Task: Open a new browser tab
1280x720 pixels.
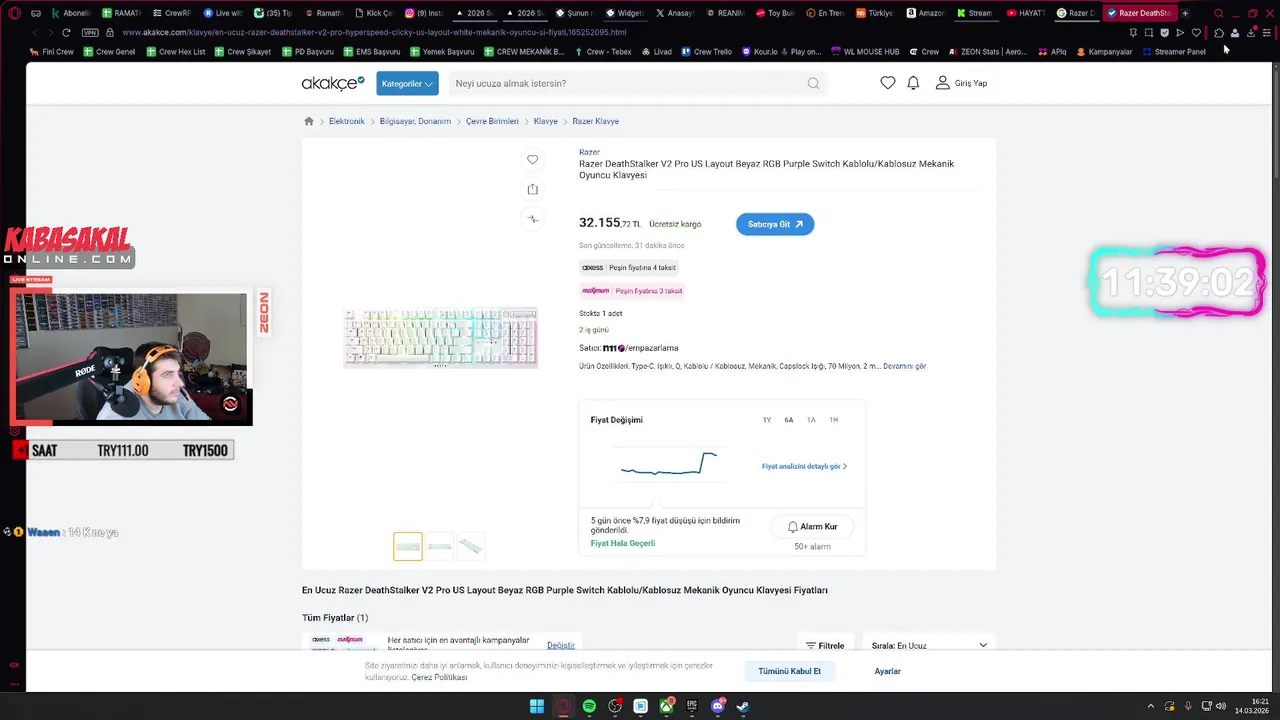Action: point(1185,13)
